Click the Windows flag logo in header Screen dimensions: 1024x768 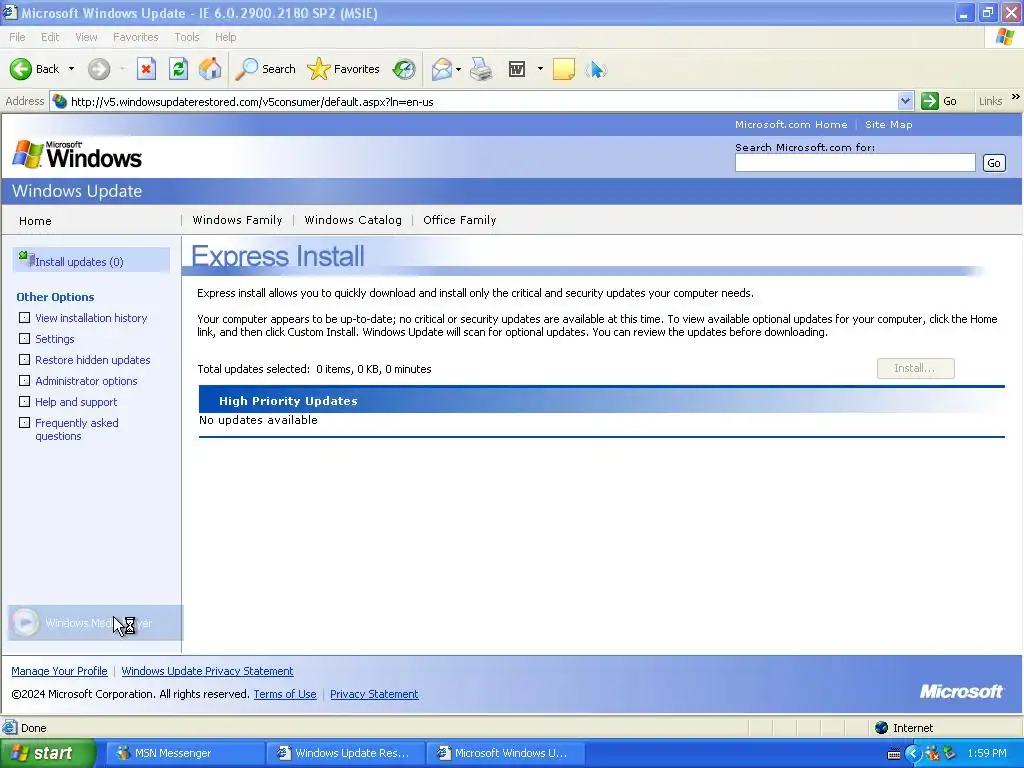pos(27,154)
